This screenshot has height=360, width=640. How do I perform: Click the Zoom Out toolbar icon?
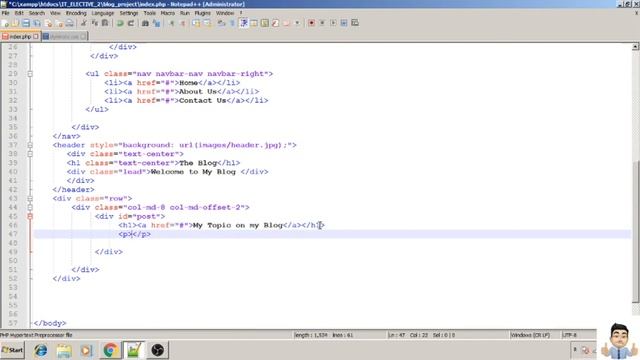[183, 23]
